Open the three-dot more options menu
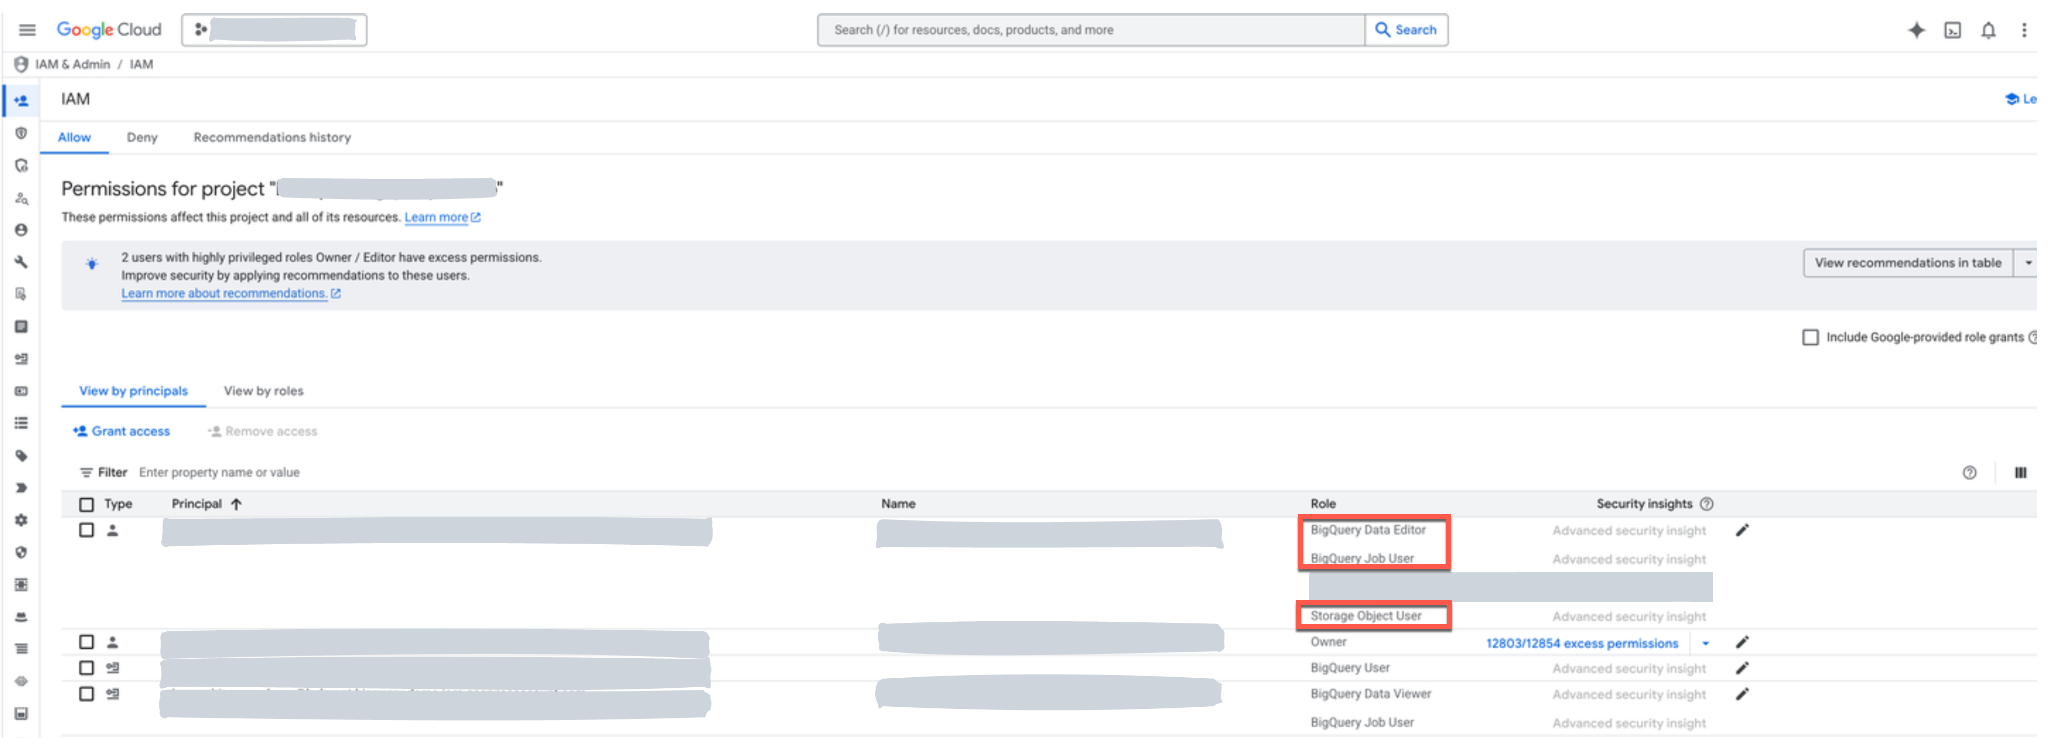 [2024, 30]
